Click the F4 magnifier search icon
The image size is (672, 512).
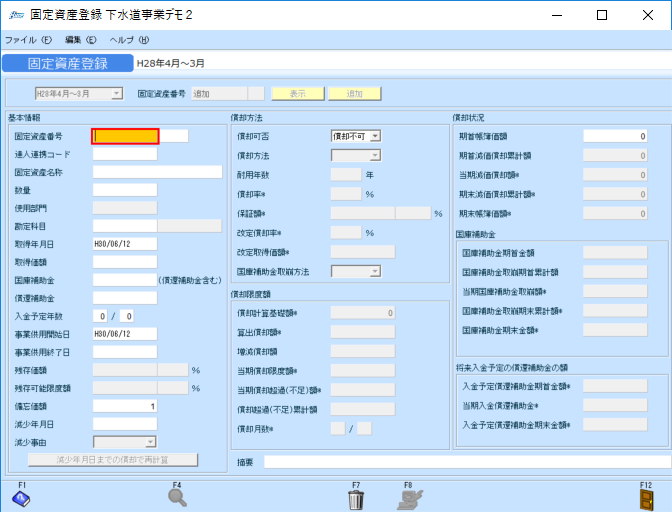pyautogui.click(x=177, y=498)
